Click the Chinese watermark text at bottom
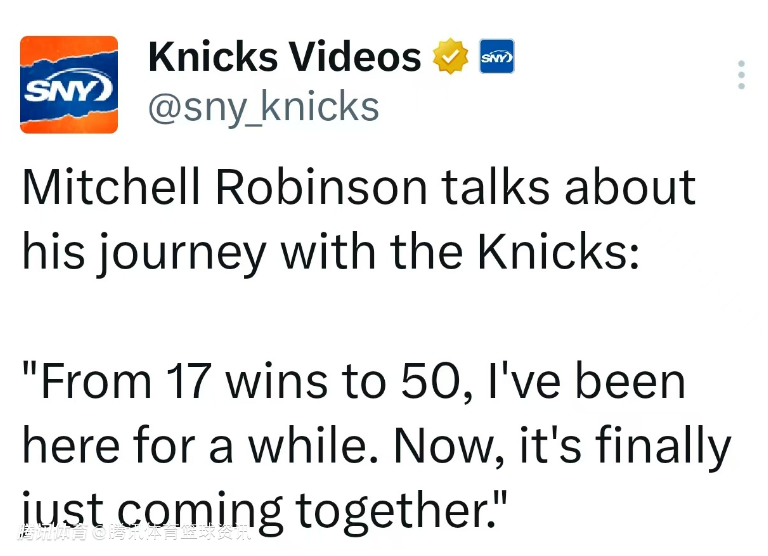This screenshot has height=556, width=768. pyautogui.click(x=135, y=533)
